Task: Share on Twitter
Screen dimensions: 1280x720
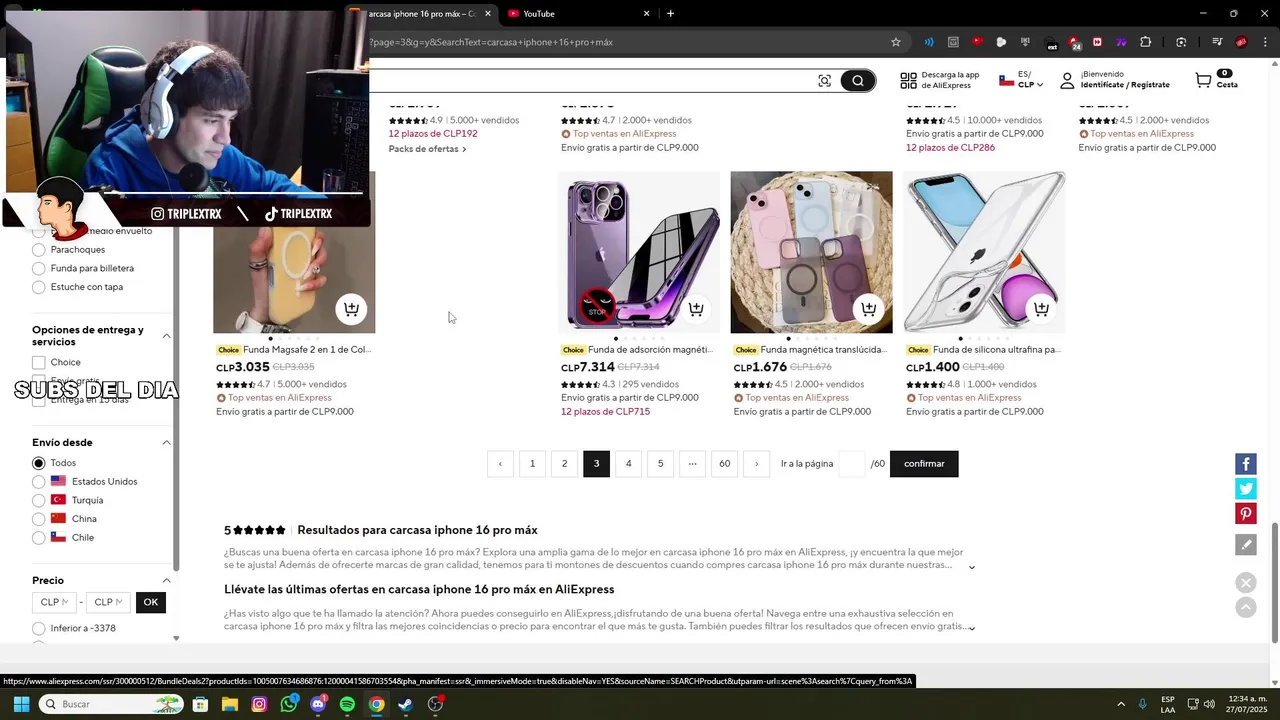Action: [1246, 489]
